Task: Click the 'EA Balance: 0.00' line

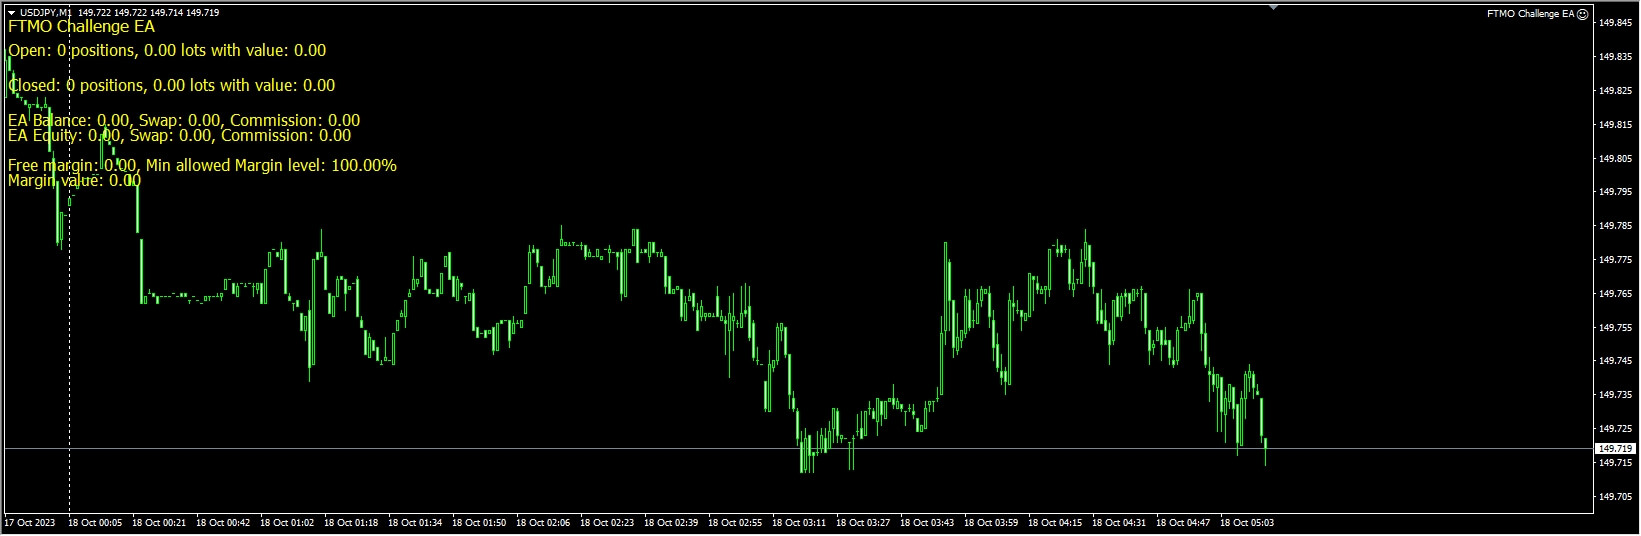Action: pyautogui.click(x=184, y=120)
